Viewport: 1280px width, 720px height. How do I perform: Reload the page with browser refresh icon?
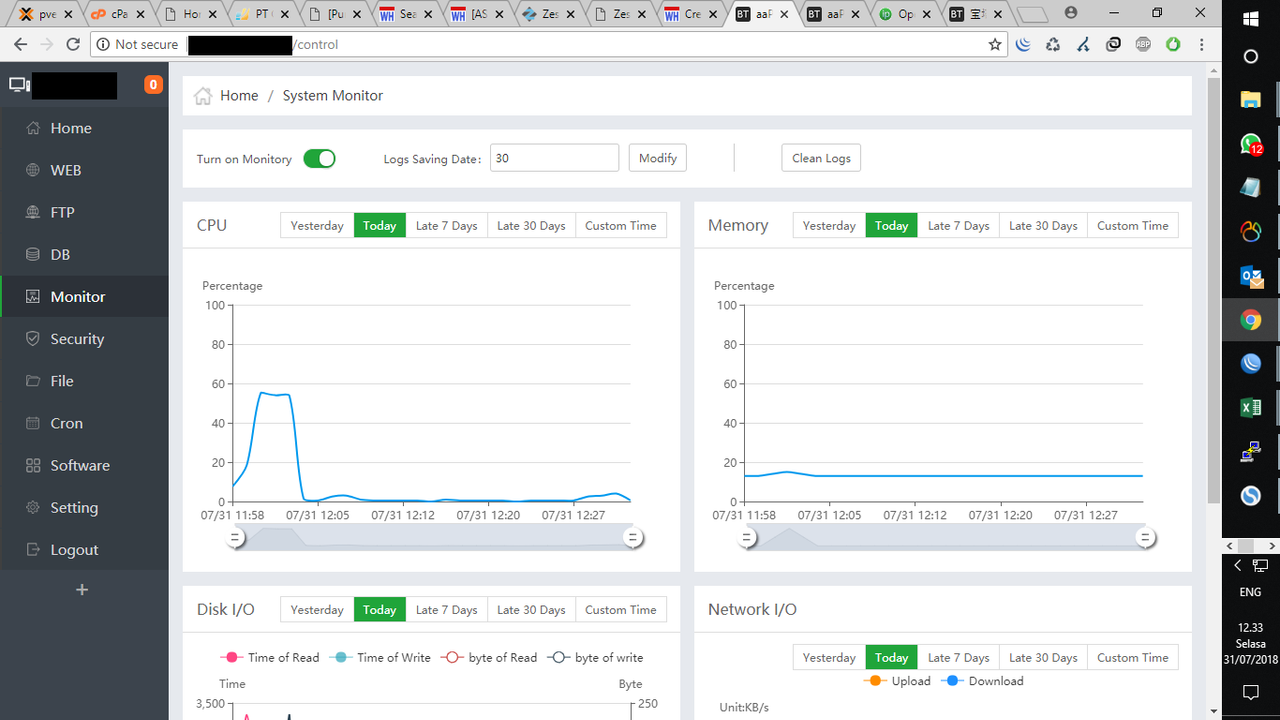pos(73,44)
